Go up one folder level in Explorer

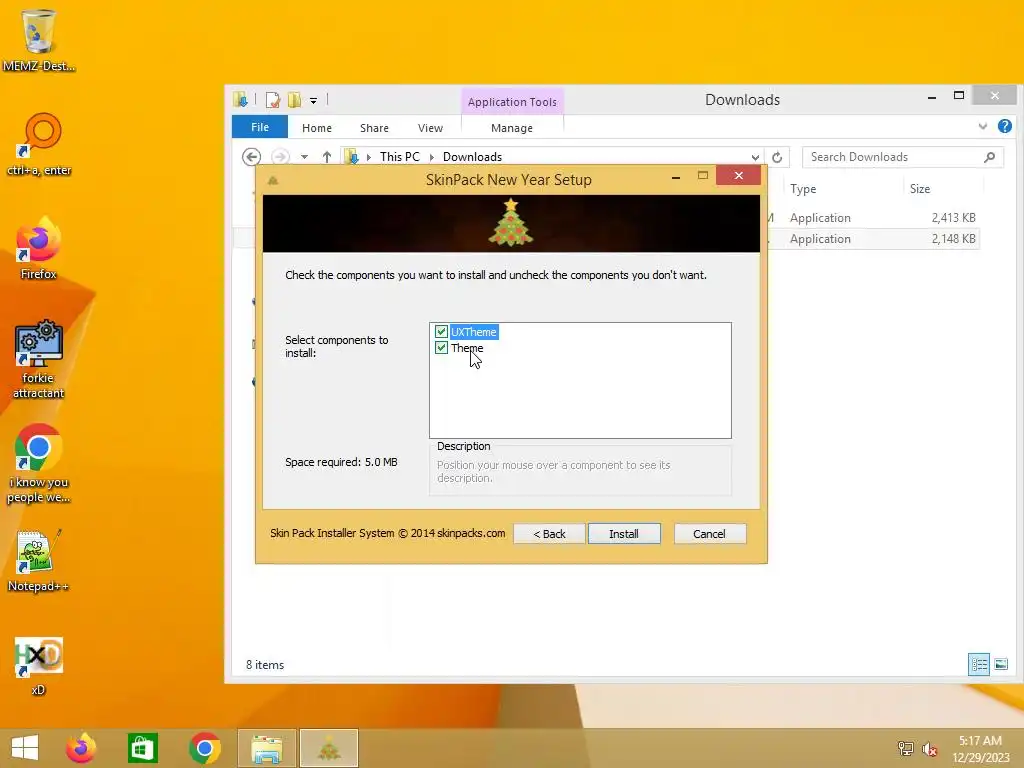327,157
